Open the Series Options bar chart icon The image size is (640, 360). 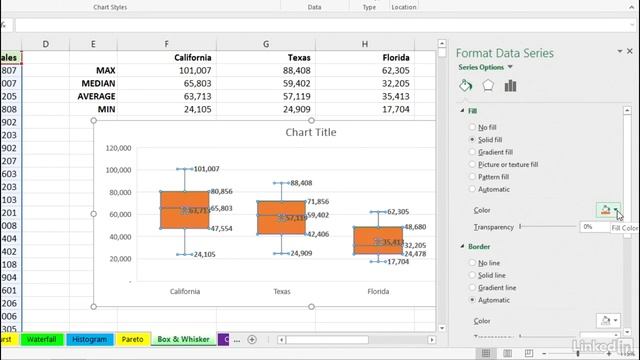510,86
